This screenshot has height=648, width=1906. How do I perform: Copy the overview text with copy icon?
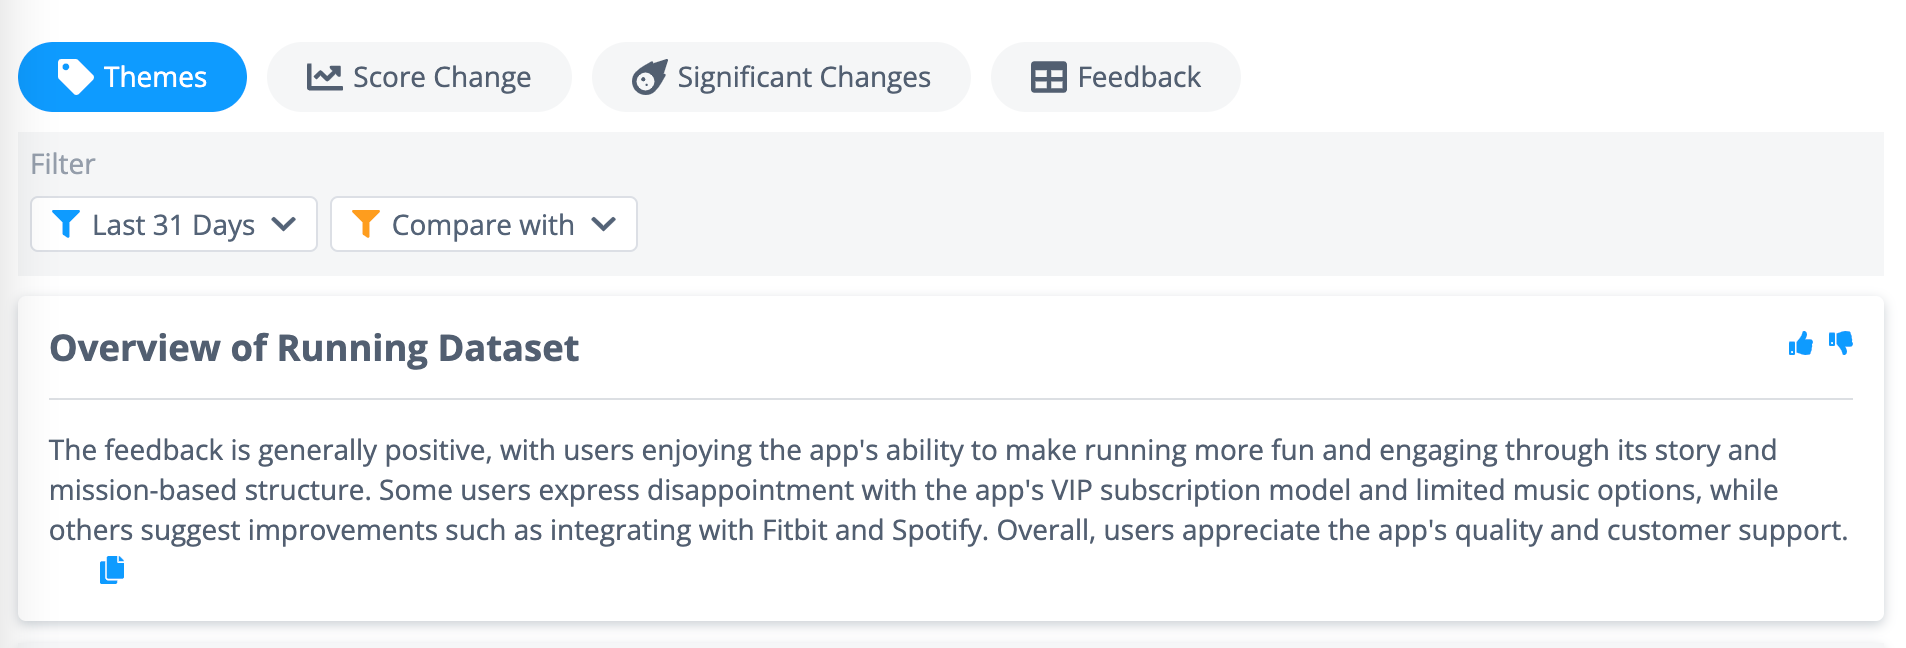[112, 570]
